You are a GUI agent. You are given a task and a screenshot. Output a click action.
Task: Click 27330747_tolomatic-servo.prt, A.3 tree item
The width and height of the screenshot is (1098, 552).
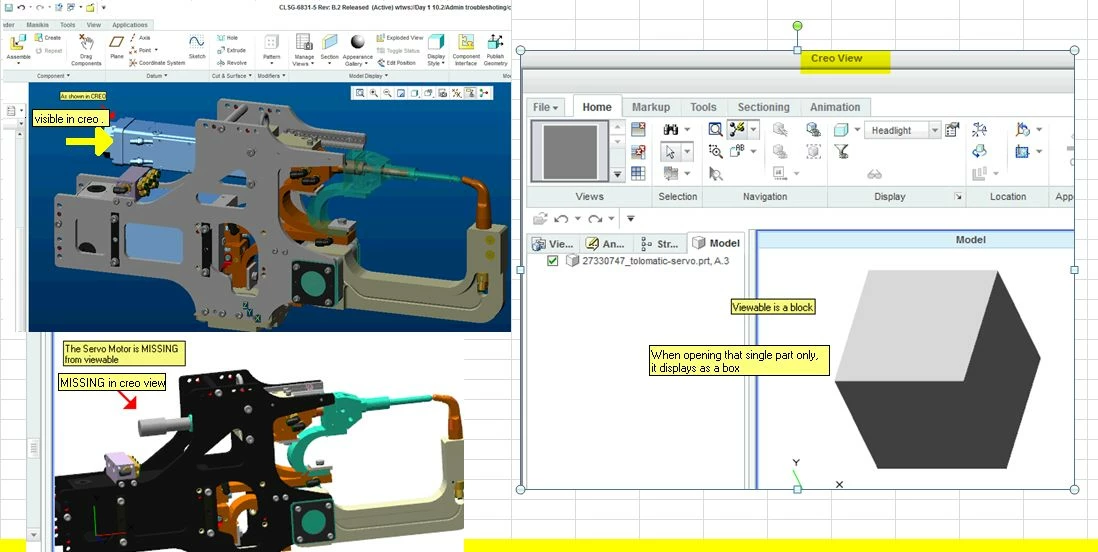tap(655, 261)
